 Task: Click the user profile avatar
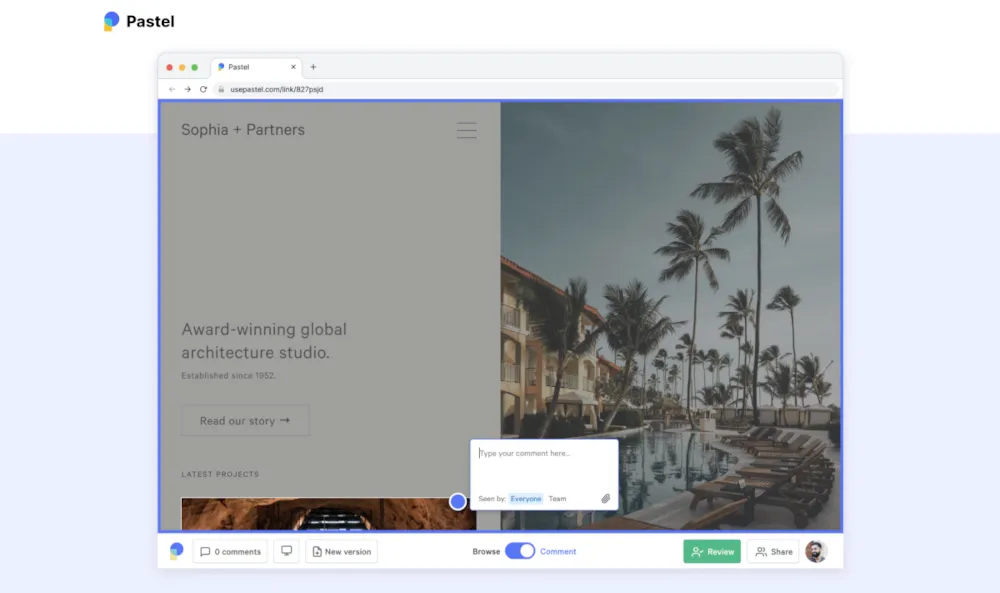(x=816, y=551)
